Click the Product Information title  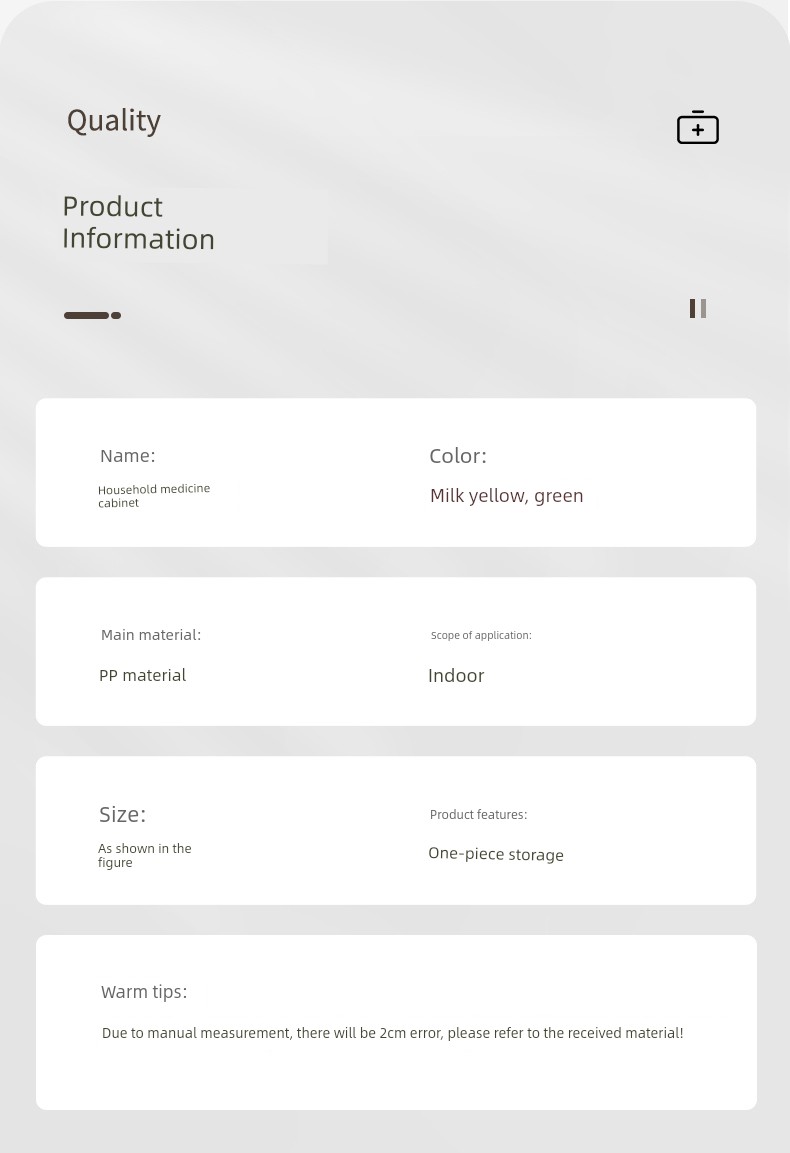[138, 223]
